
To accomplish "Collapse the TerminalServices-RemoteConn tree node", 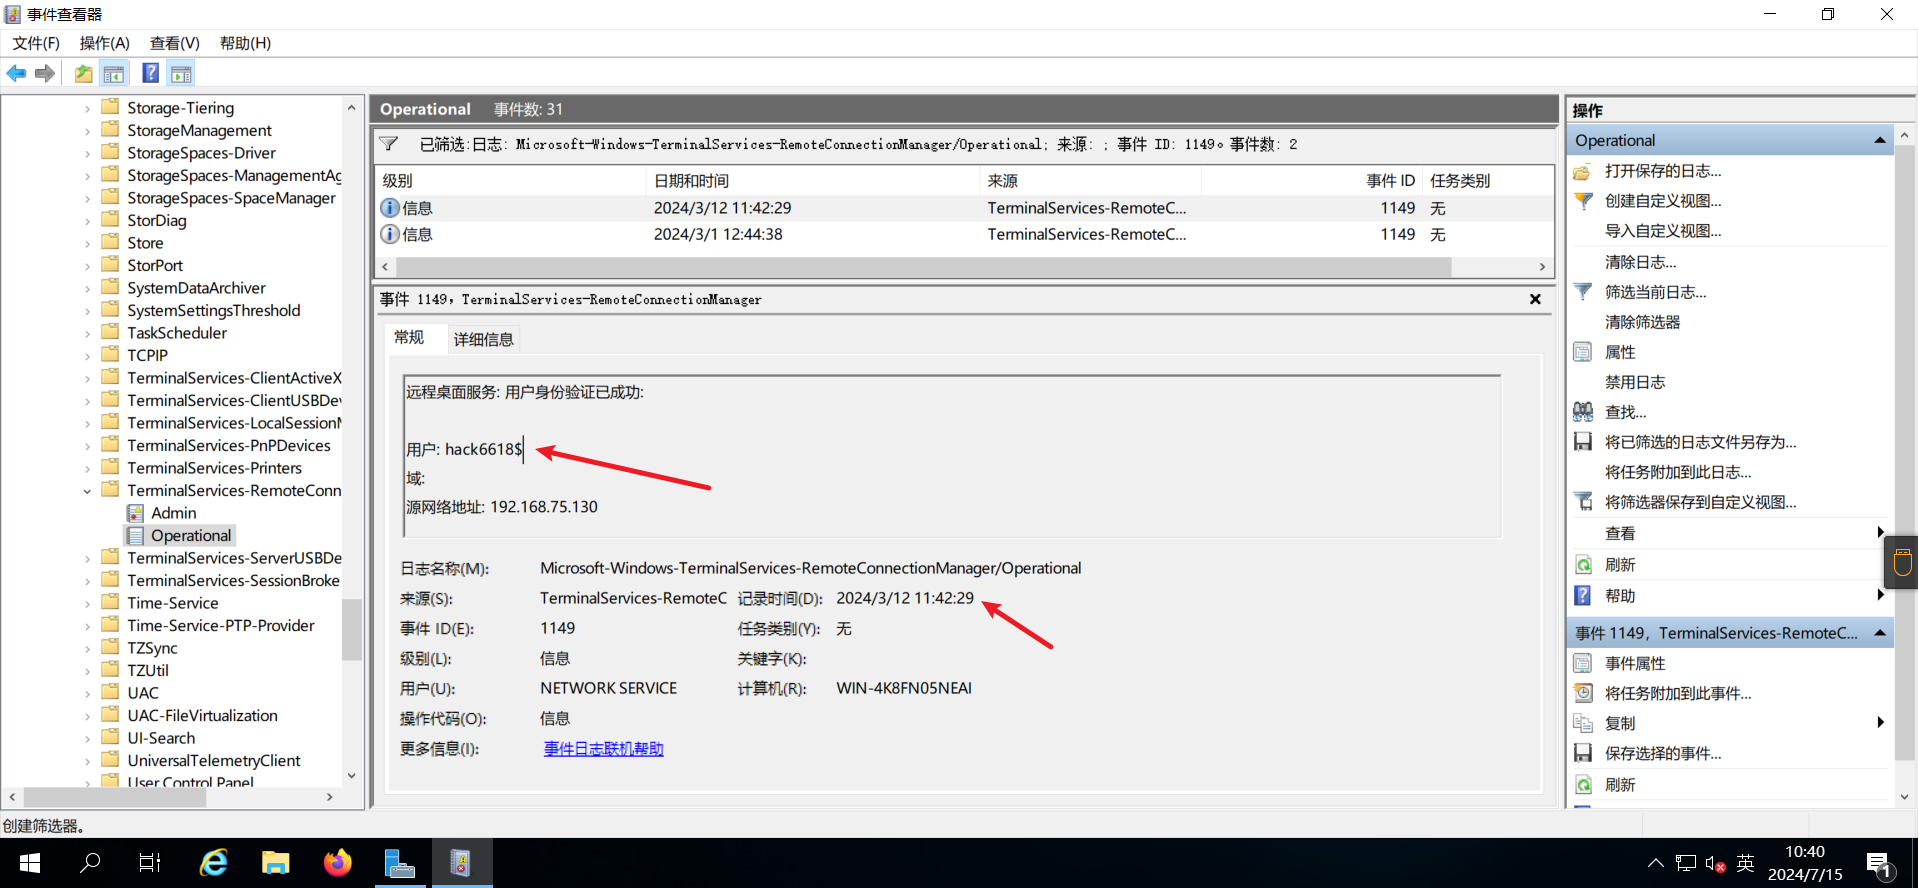I will click(87, 491).
